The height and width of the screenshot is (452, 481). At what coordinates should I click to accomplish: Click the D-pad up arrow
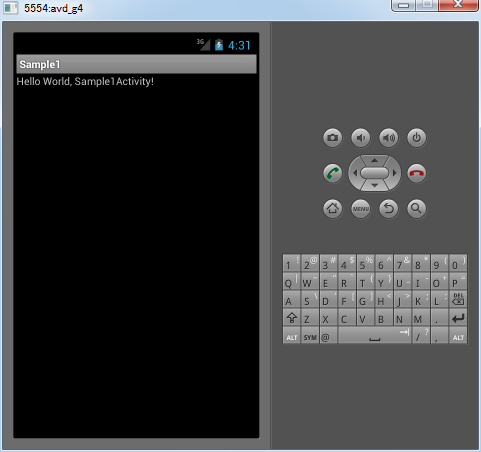(x=374, y=160)
